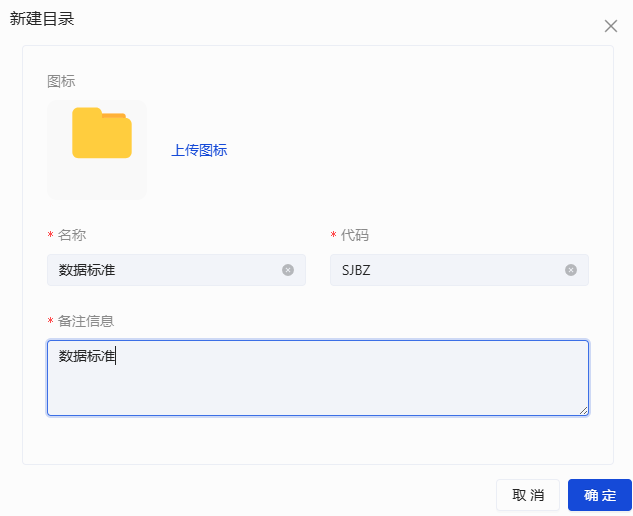Click the red asterisk beside 名称
The height and width of the screenshot is (516, 633).
(51, 236)
